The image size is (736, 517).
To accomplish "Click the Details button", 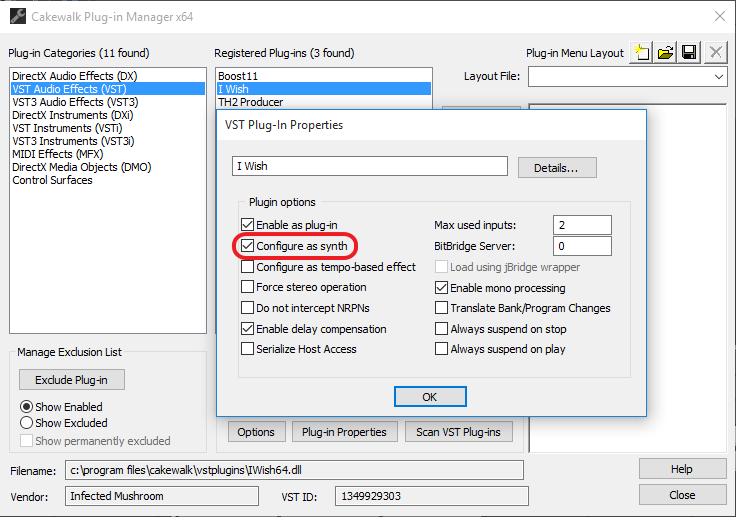I will pos(557,168).
